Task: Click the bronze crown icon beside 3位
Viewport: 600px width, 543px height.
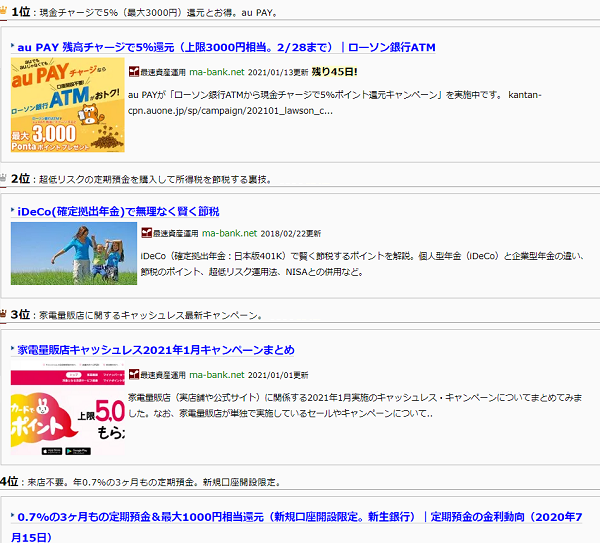Action: (x=3, y=313)
